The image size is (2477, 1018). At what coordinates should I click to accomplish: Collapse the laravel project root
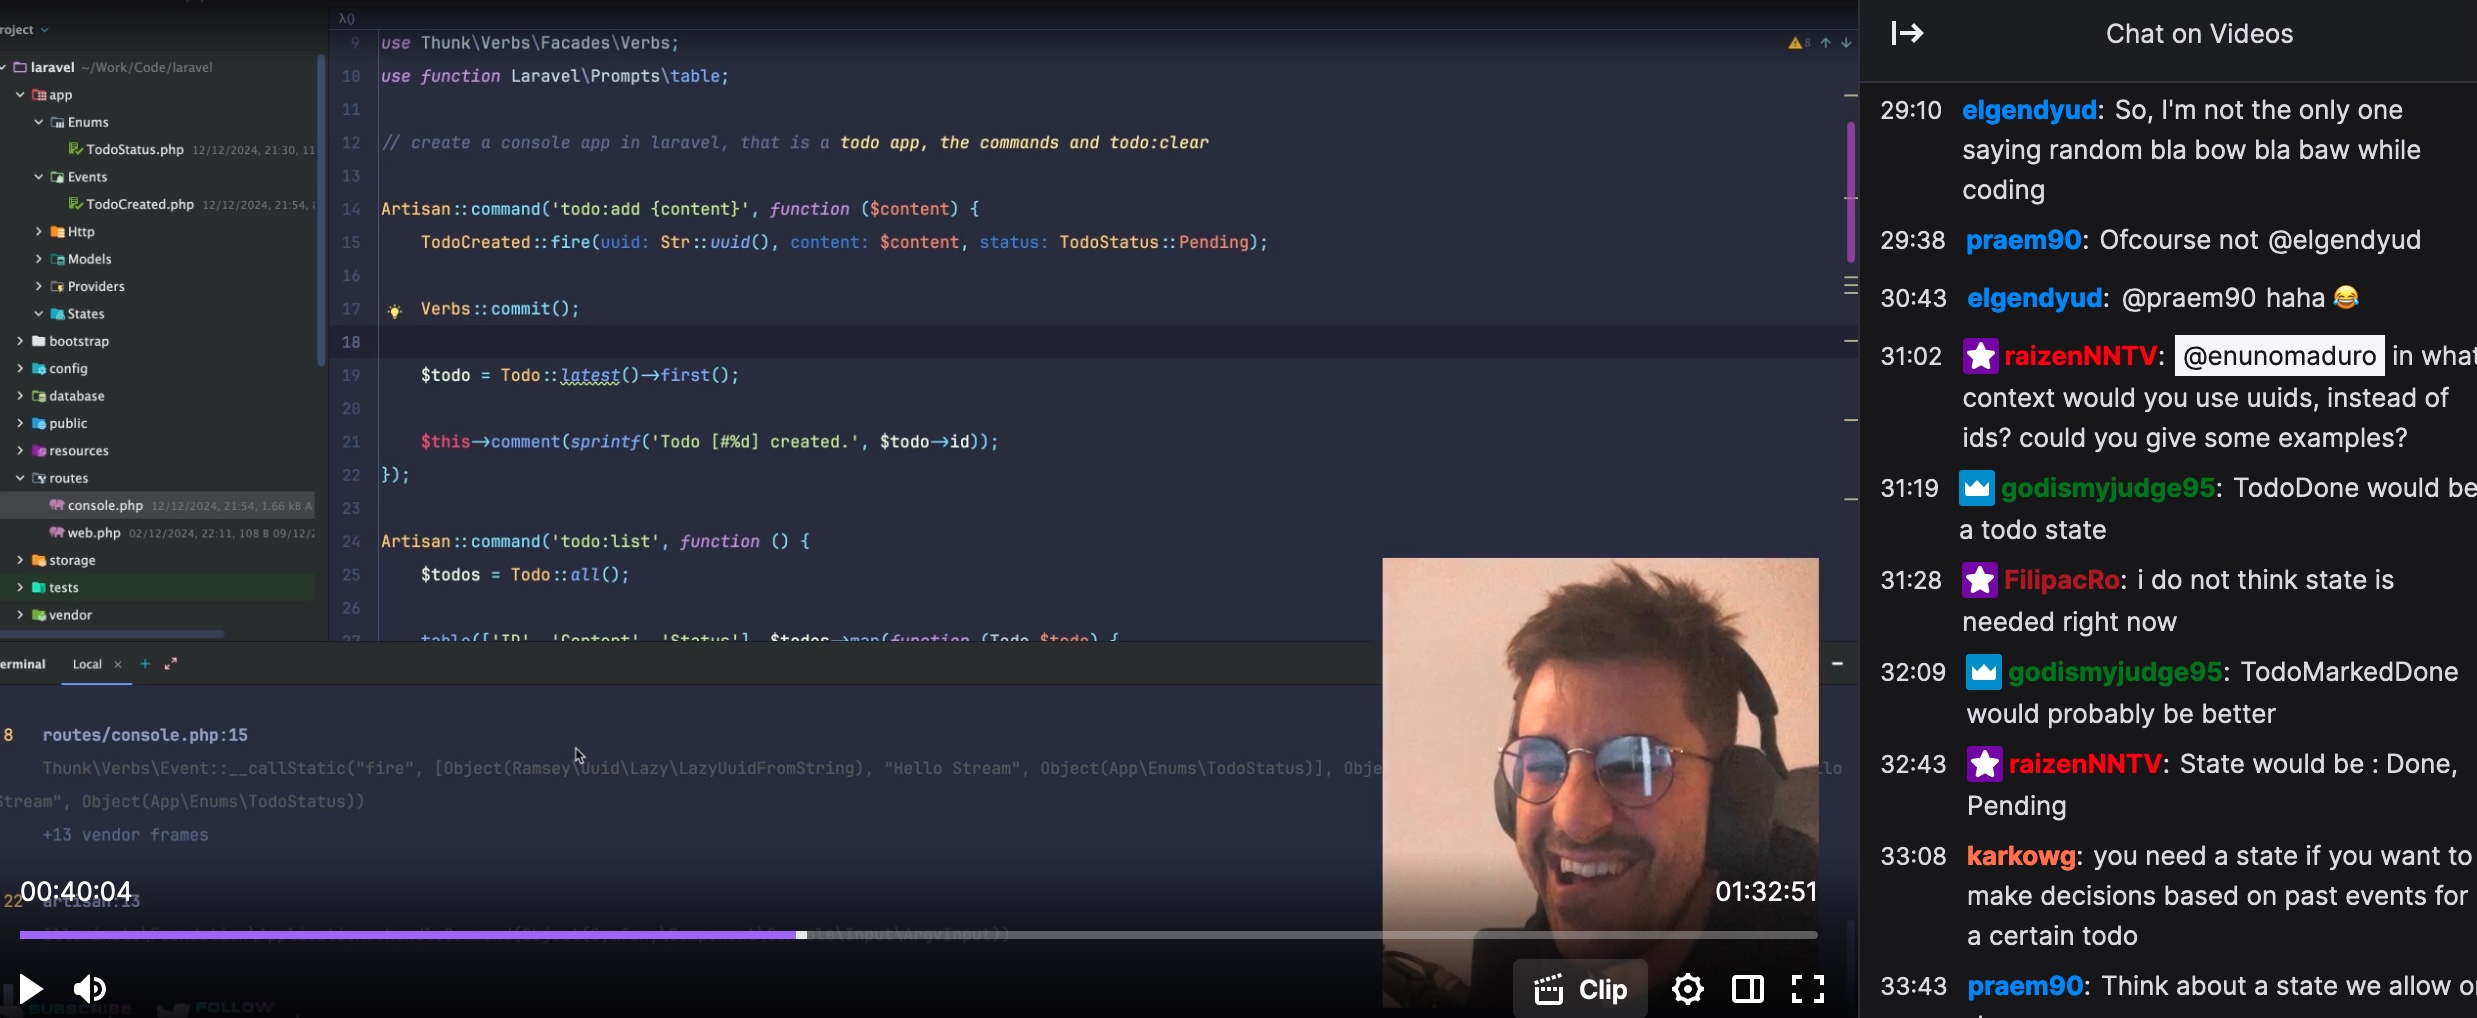pyautogui.click(x=5, y=67)
